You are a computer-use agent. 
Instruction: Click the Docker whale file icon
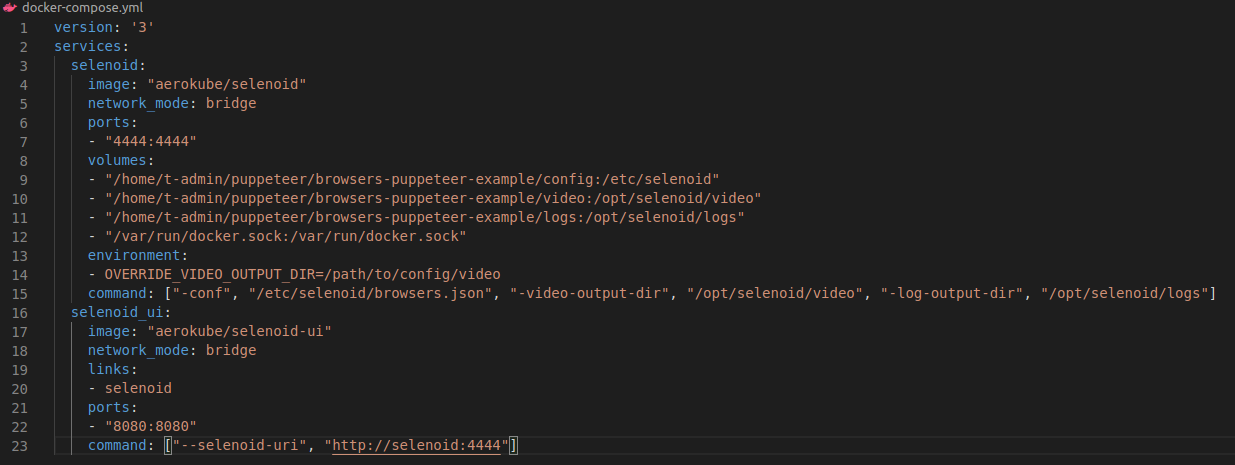click(10, 8)
